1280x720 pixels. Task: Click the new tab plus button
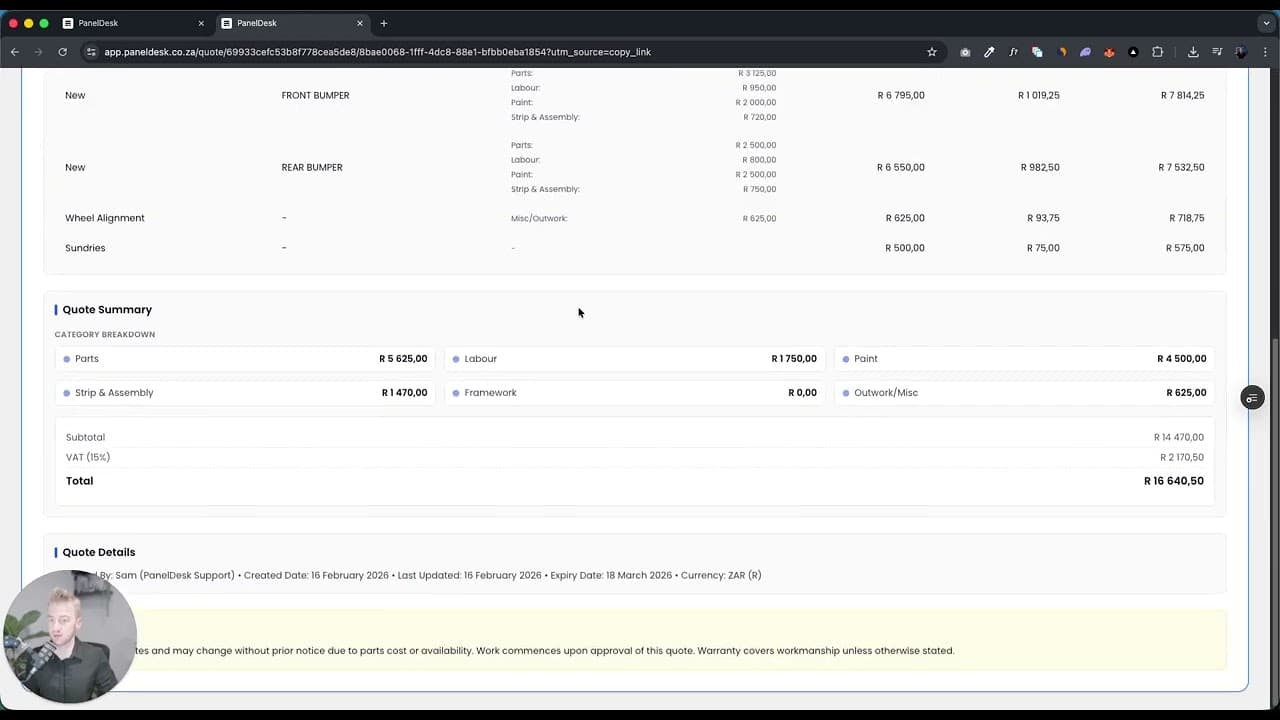click(x=384, y=23)
